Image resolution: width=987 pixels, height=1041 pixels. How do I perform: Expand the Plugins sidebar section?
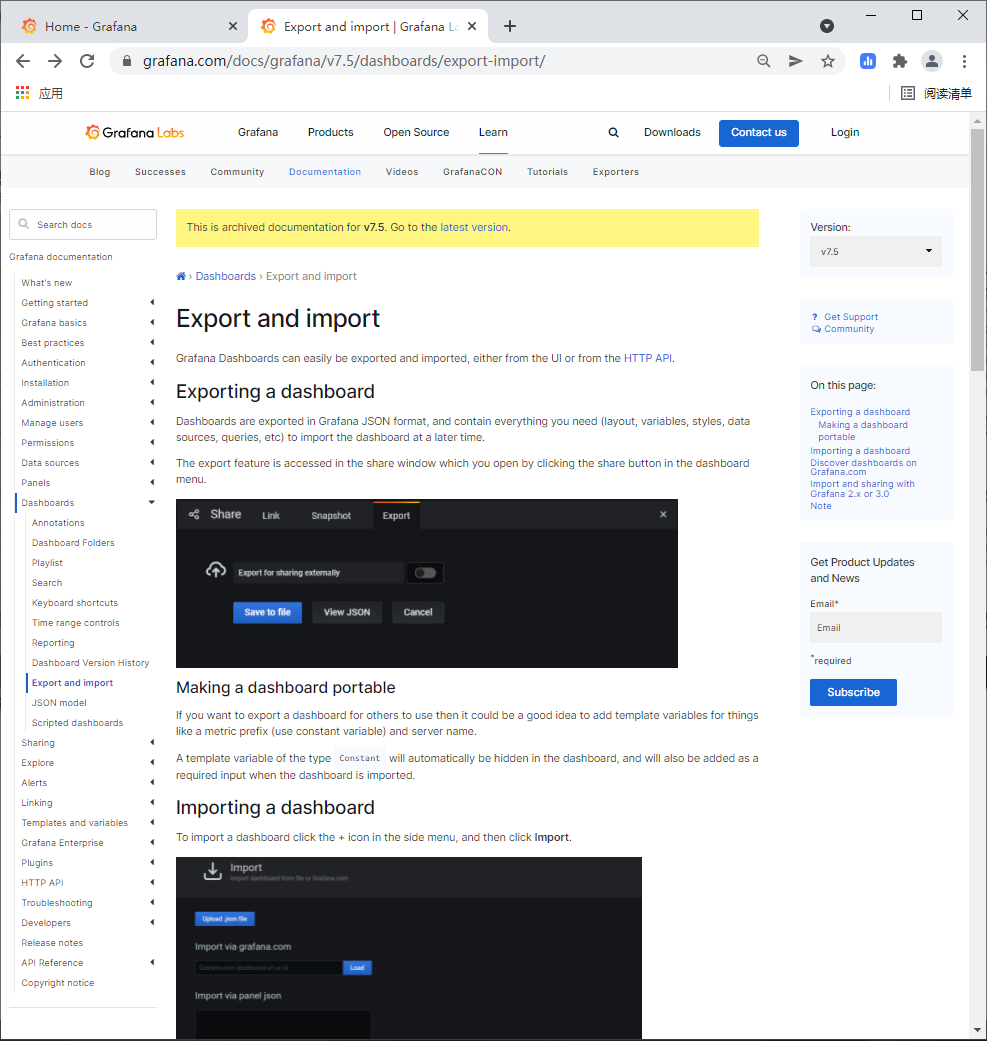tap(152, 862)
